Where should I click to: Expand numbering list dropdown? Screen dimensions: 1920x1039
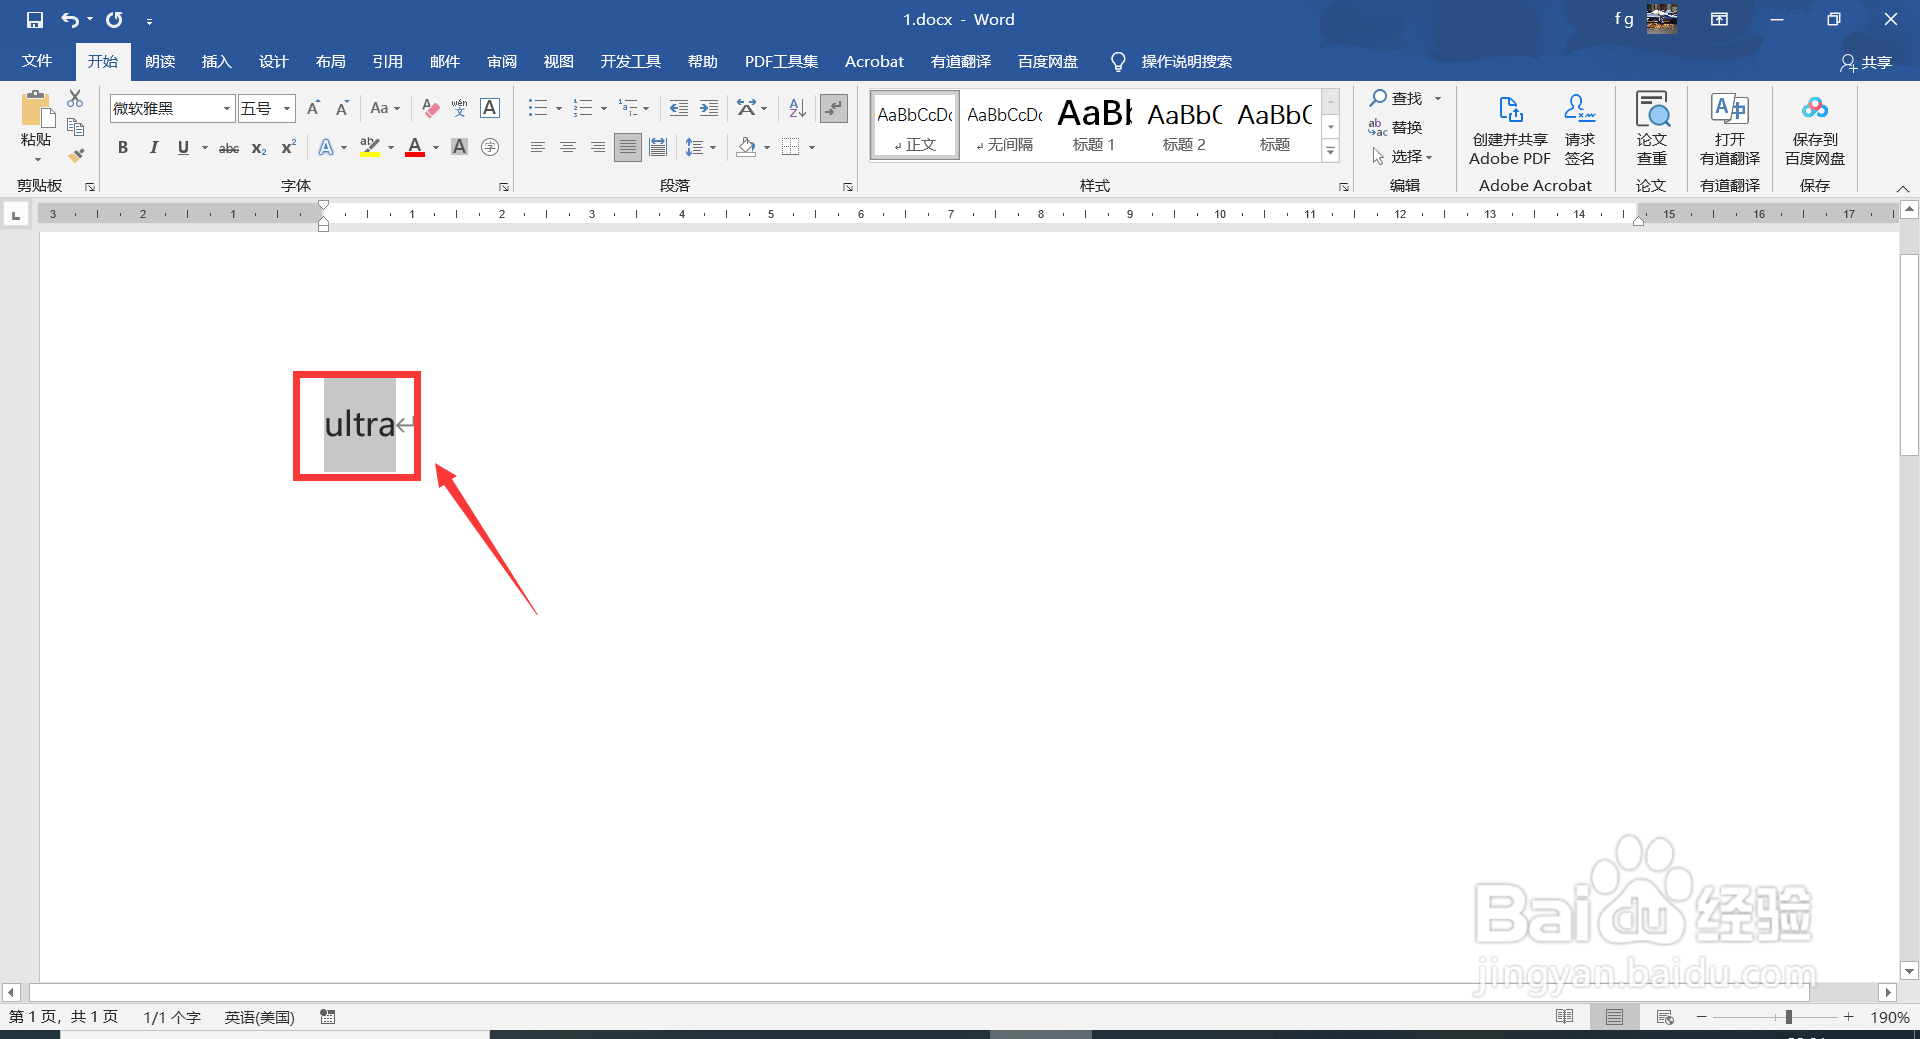(x=604, y=108)
